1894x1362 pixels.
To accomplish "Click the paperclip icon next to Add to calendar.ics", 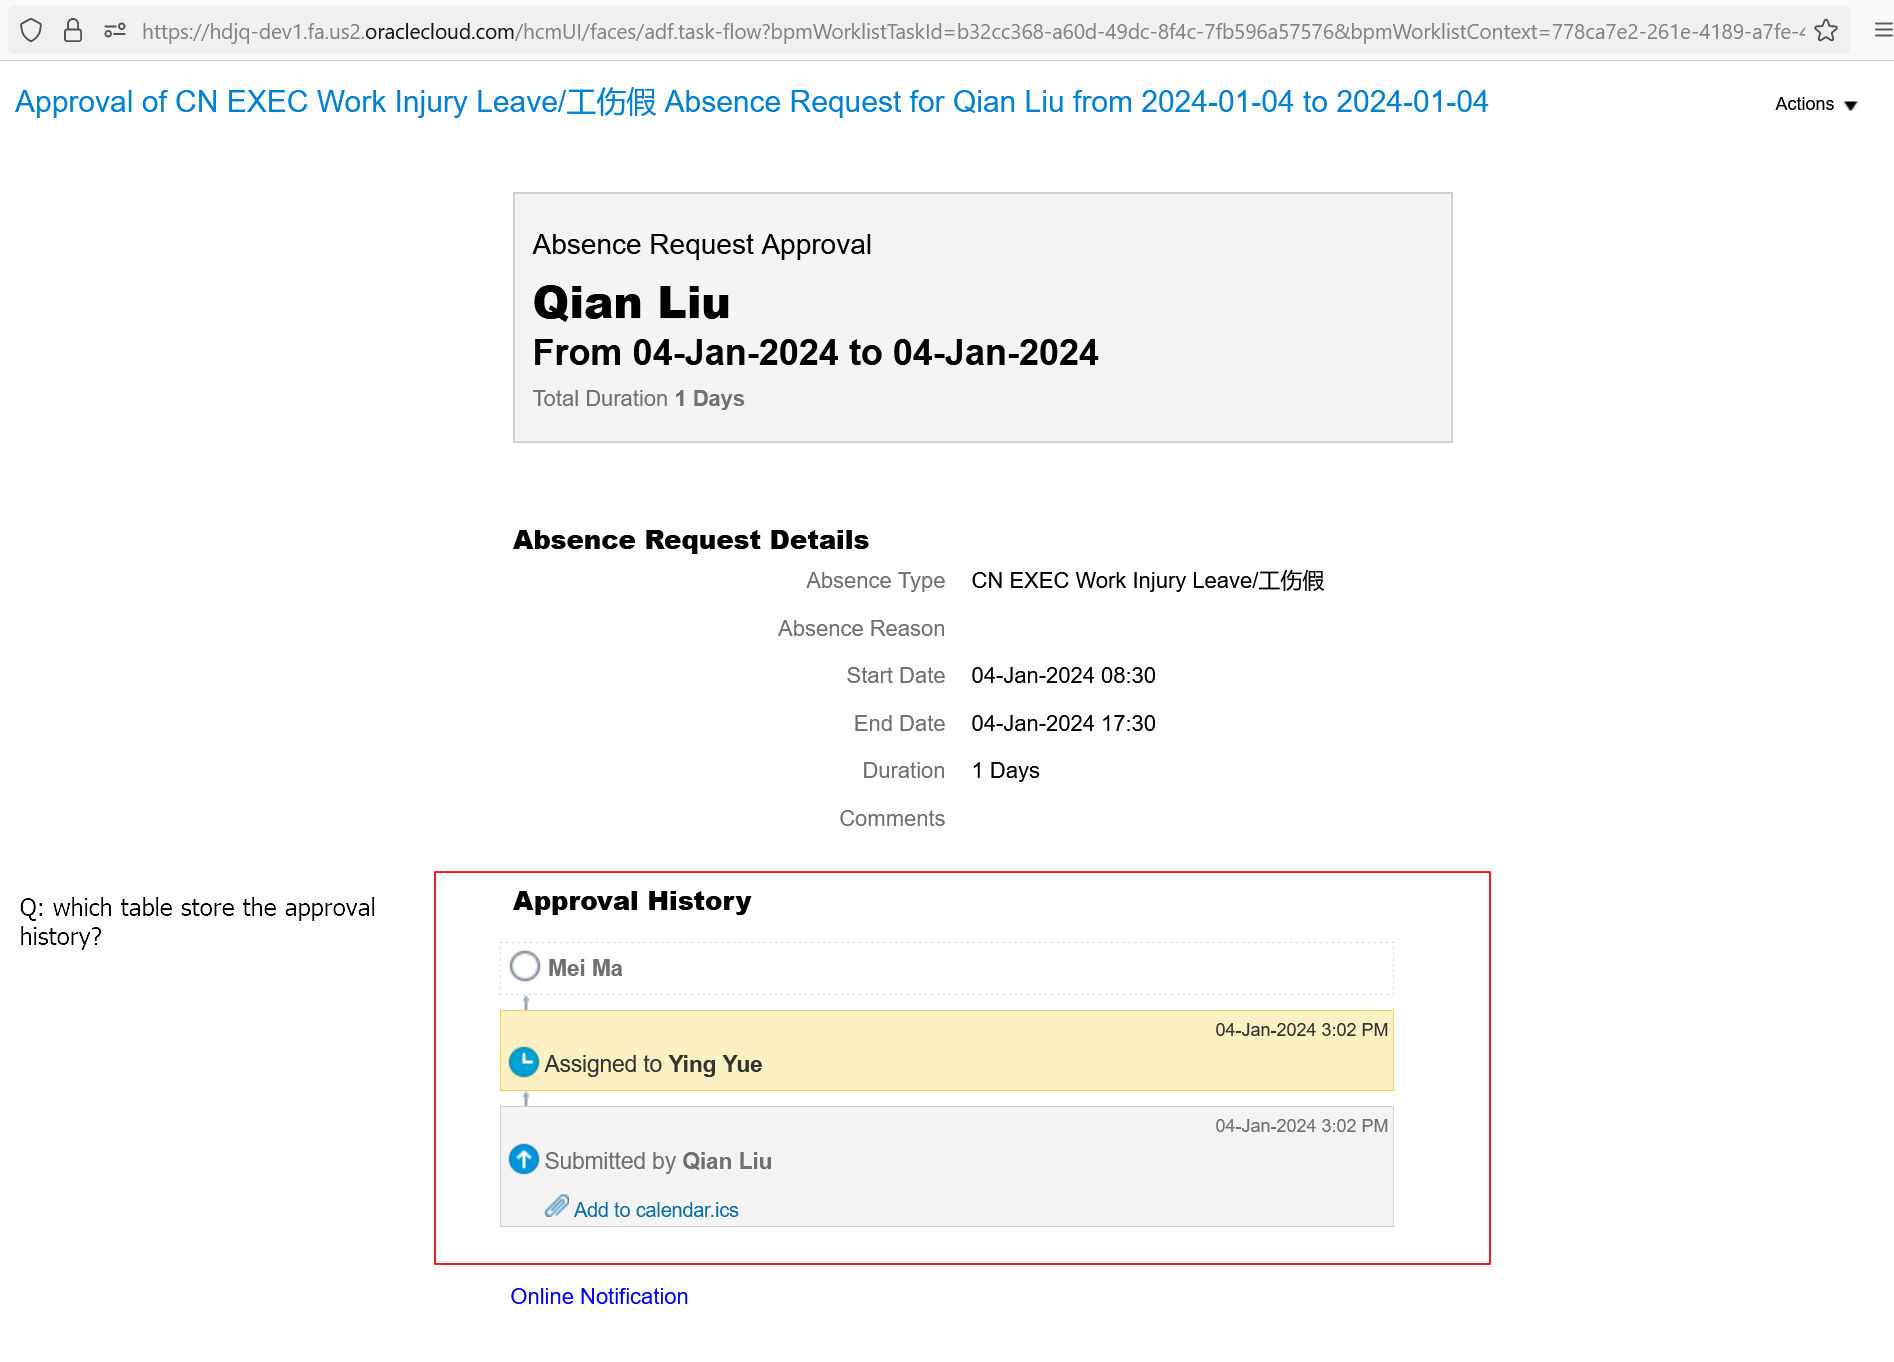I will click(x=557, y=1207).
